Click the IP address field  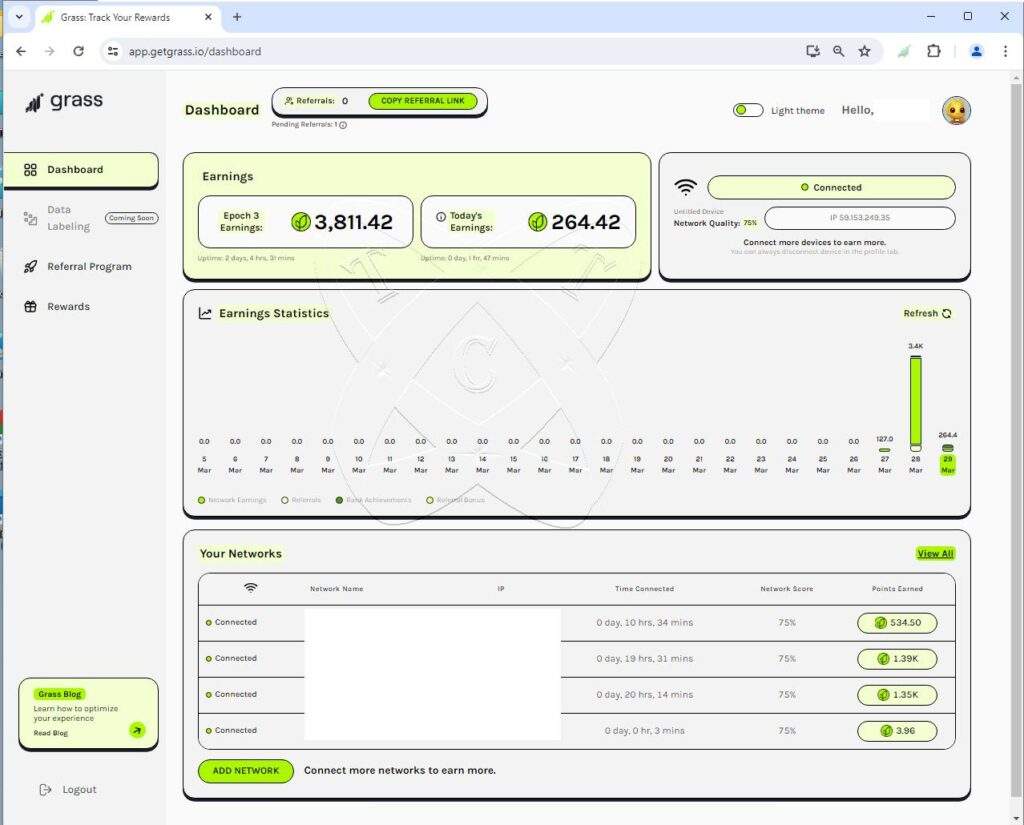(x=859, y=218)
